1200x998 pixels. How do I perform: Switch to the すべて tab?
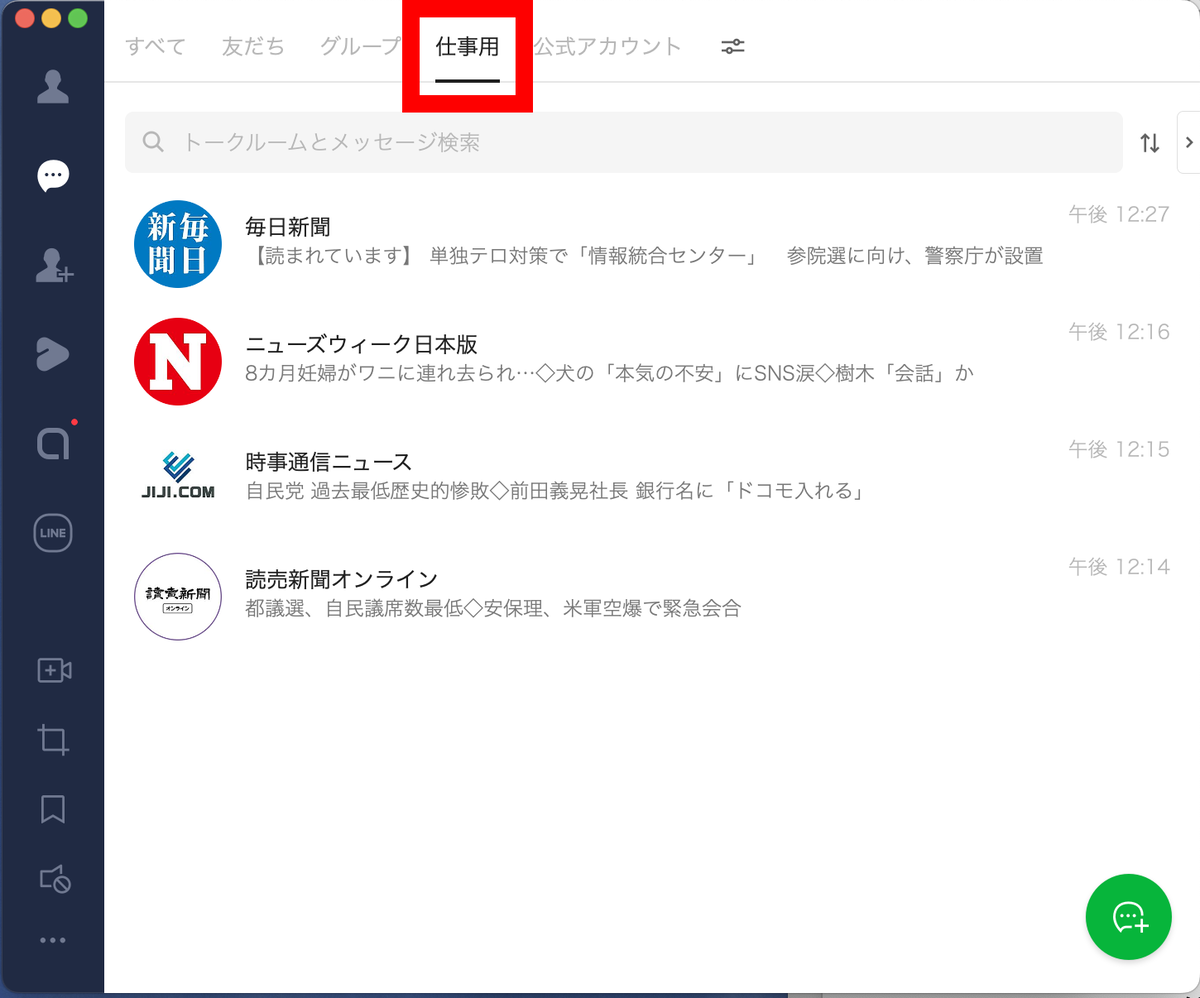pyautogui.click(x=156, y=46)
